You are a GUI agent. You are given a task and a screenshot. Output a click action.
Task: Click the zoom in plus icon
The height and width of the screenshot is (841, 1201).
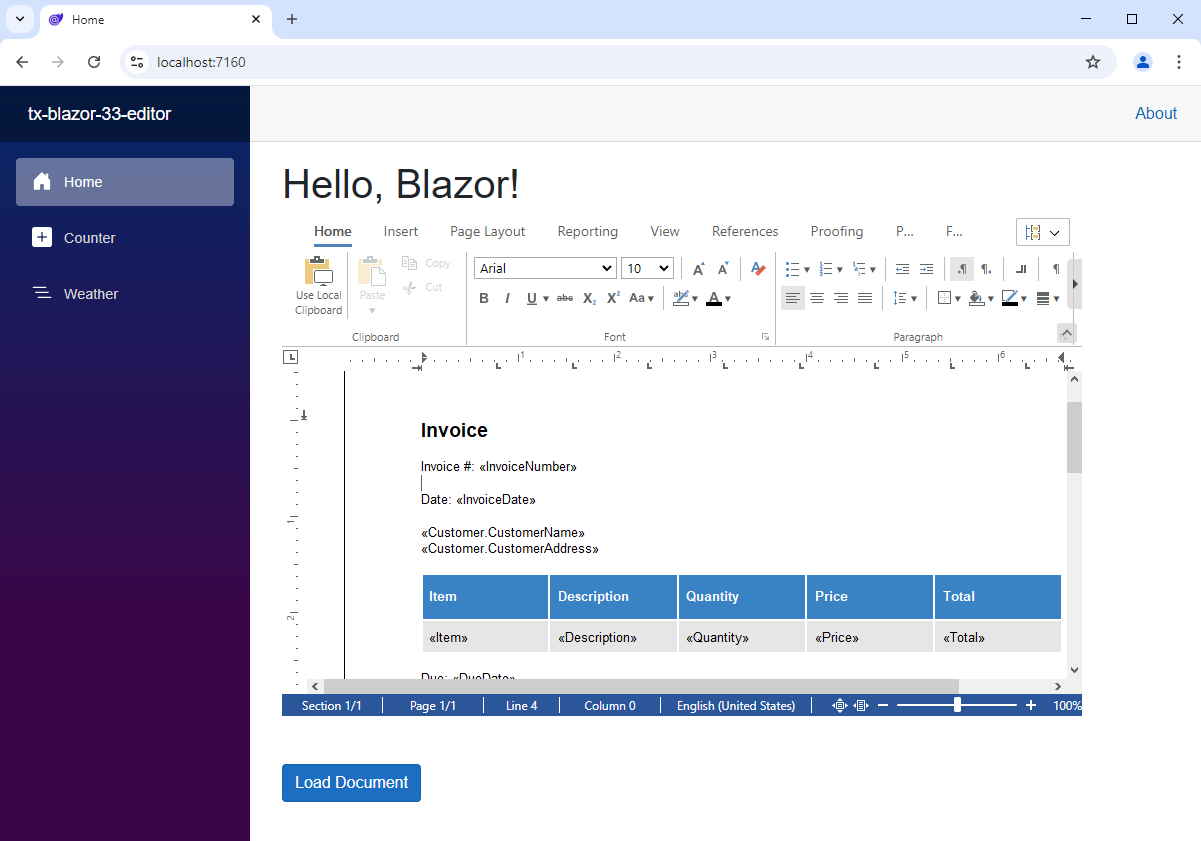coord(1031,705)
